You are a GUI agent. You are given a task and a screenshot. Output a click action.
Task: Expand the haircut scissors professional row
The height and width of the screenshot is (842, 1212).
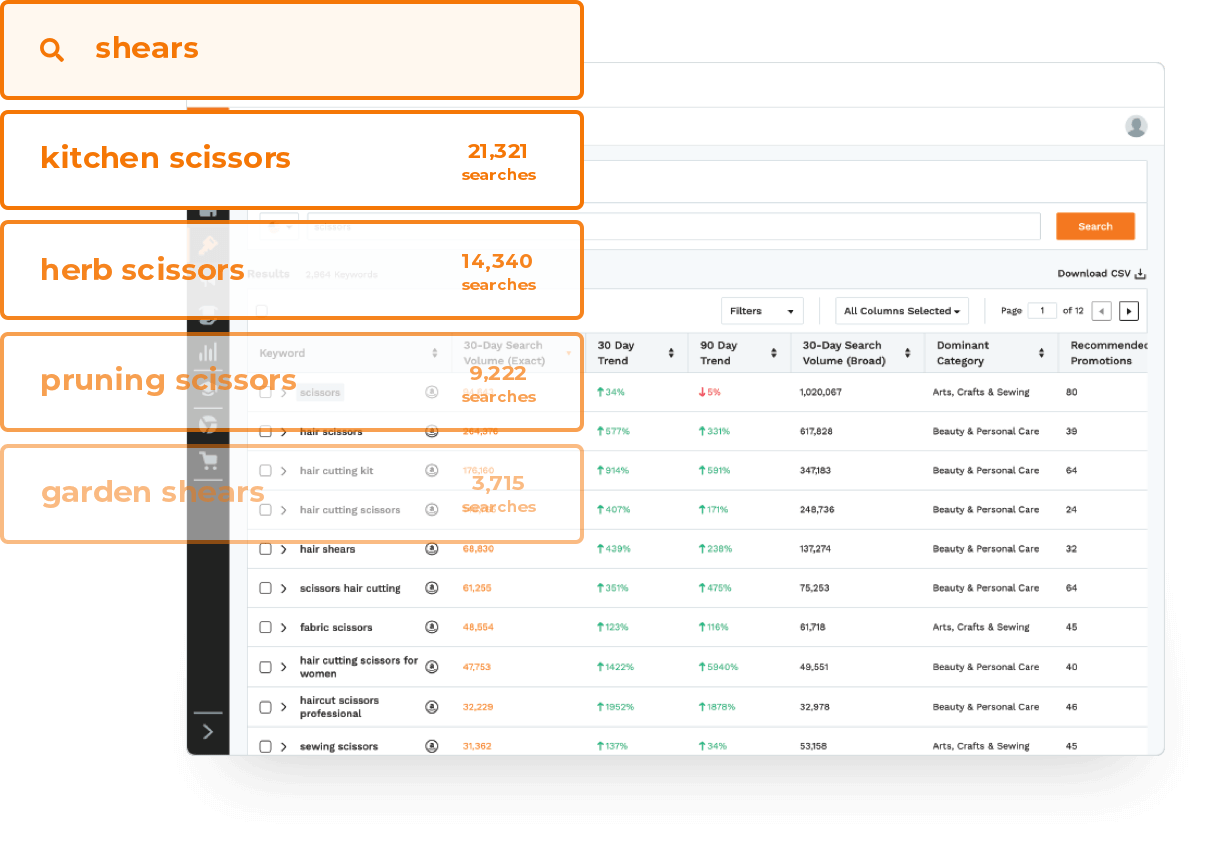pyautogui.click(x=284, y=707)
